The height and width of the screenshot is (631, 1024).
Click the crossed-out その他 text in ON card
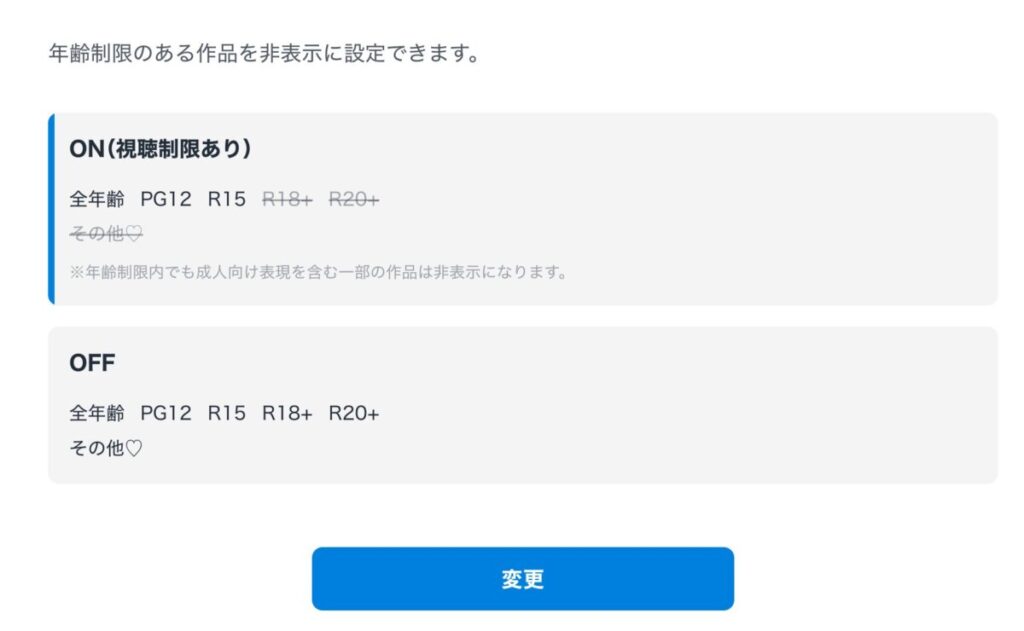96,235
